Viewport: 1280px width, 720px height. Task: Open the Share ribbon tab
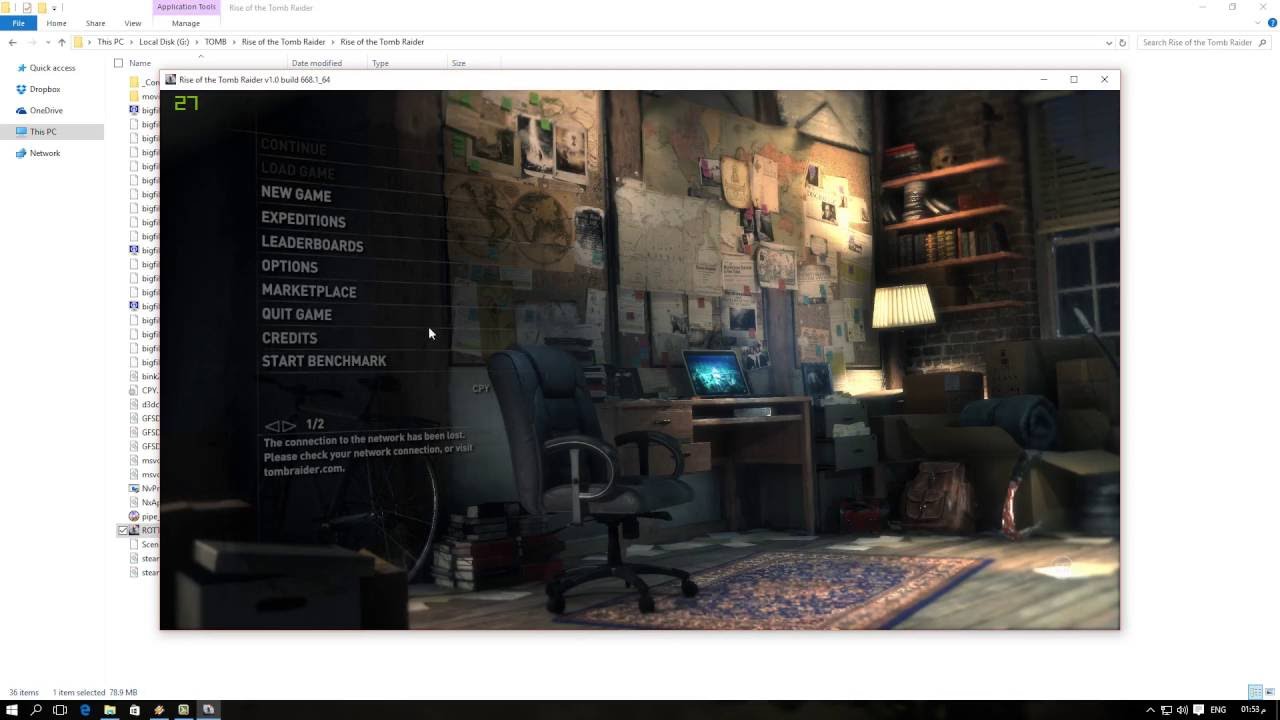click(95, 23)
